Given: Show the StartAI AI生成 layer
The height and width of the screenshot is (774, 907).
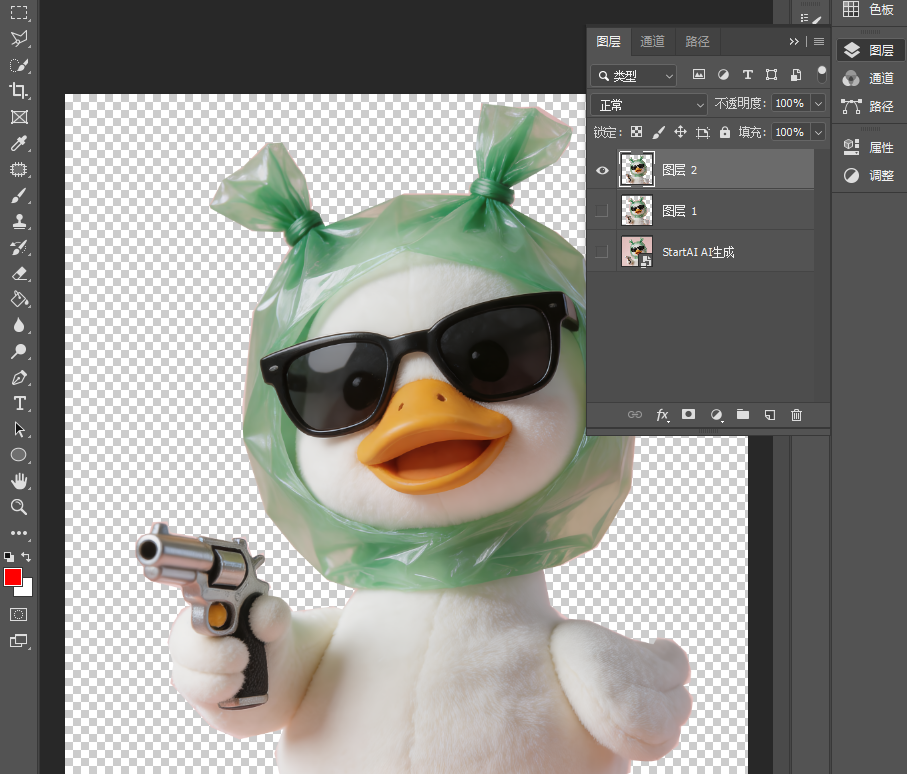Looking at the screenshot, I should point(602,252).
